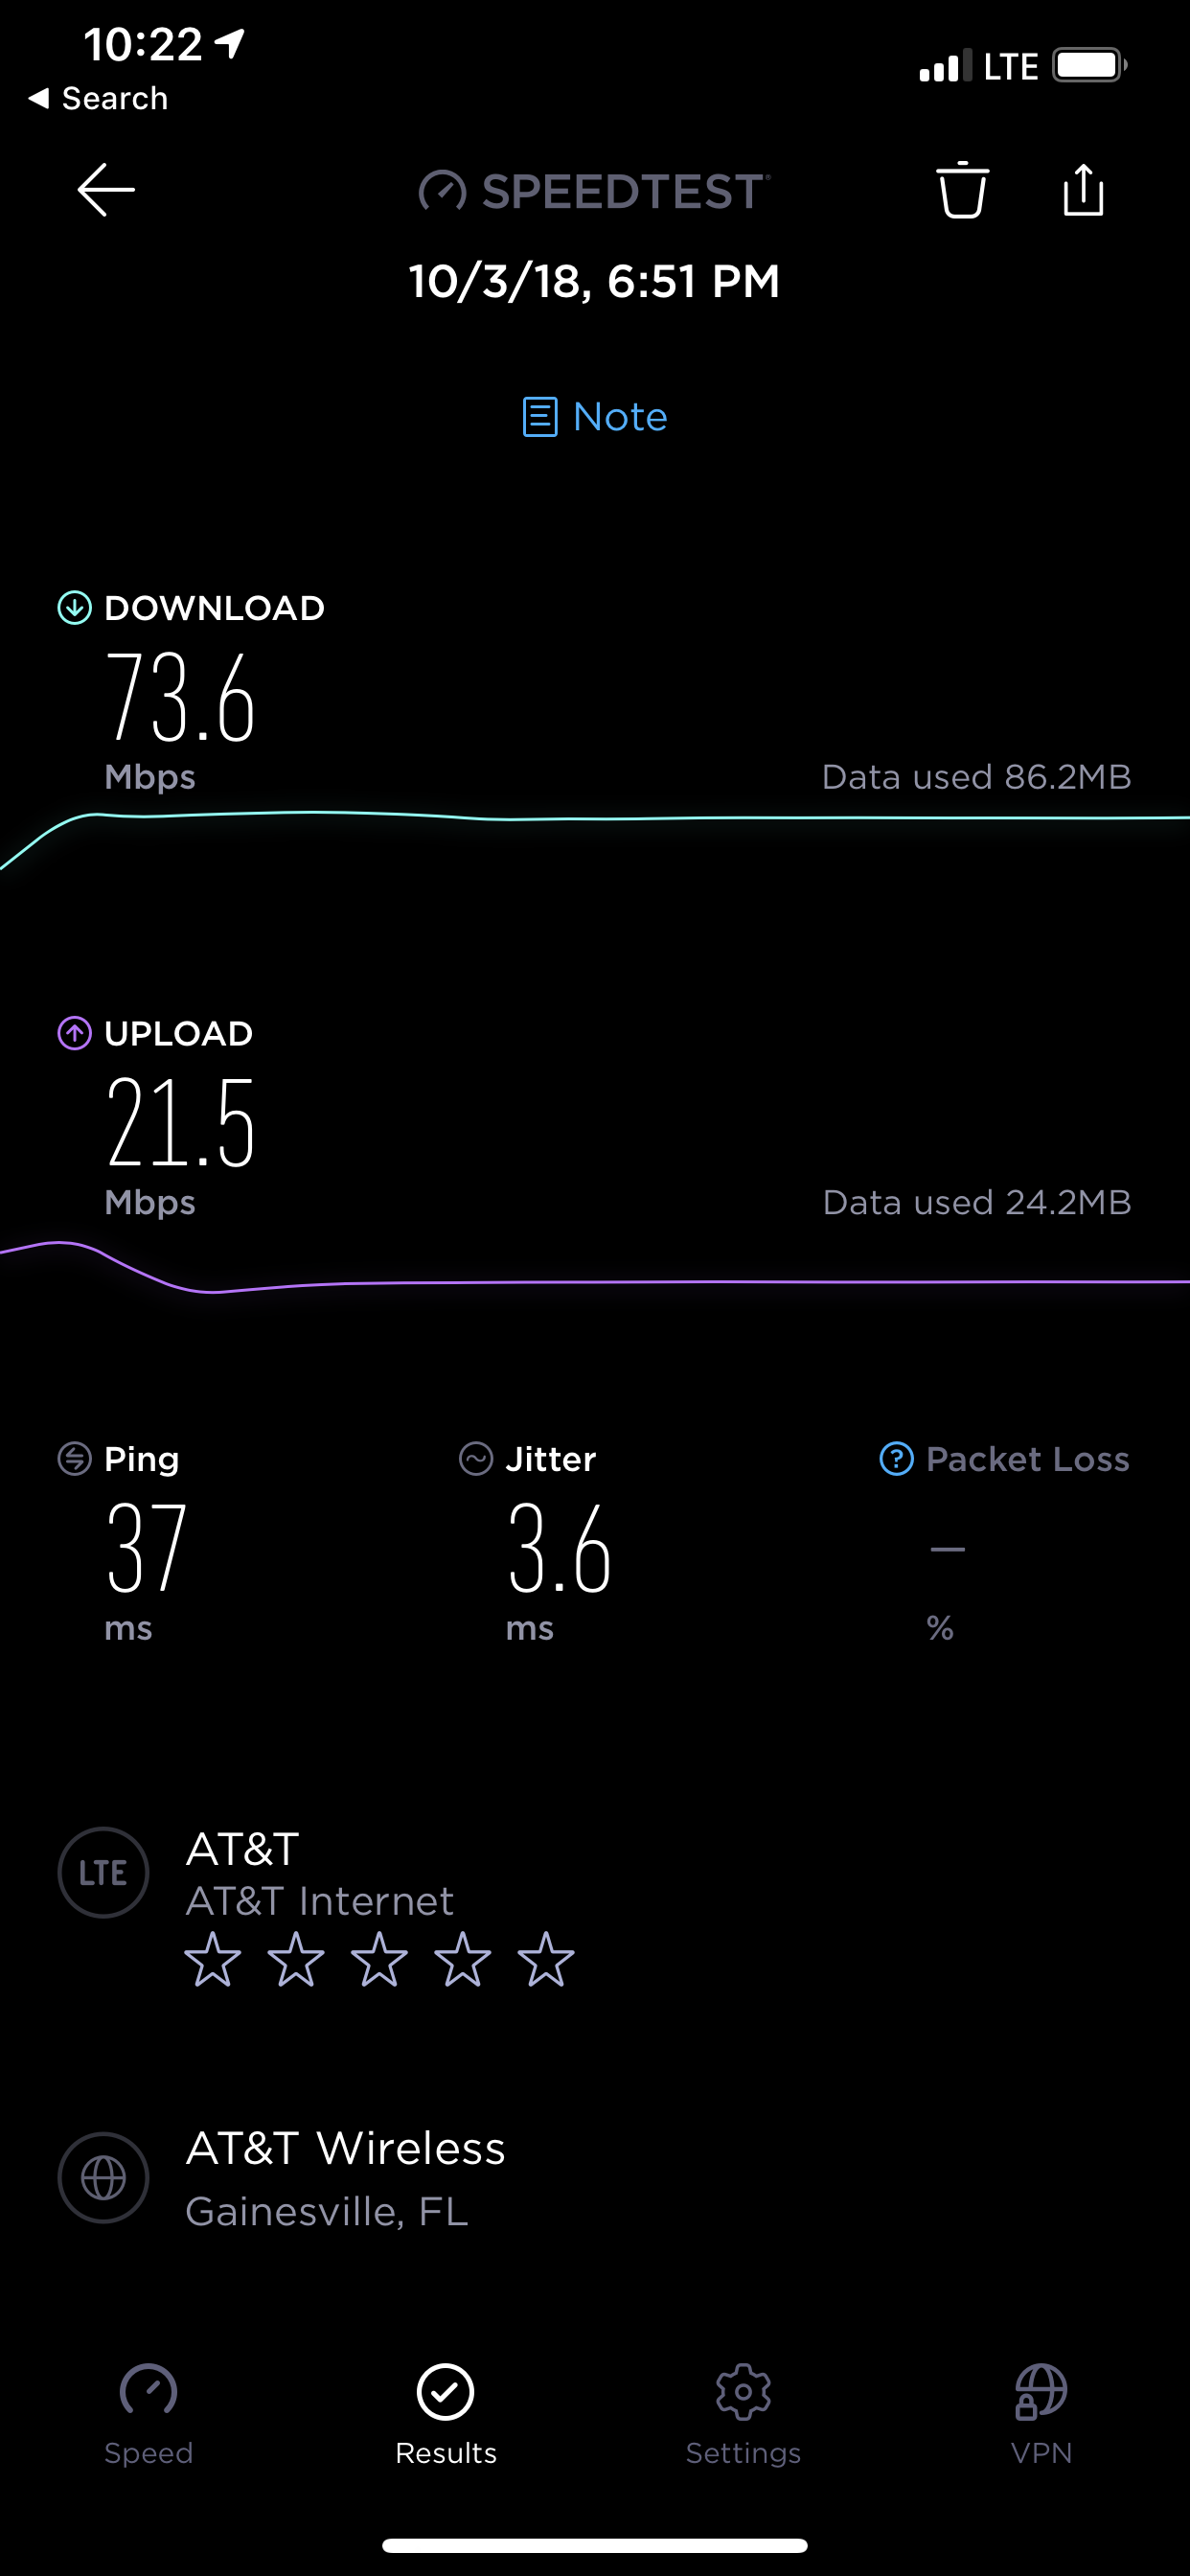
Task: Rate AT&T with the fifth star
Action: (x=546, y=1959)
